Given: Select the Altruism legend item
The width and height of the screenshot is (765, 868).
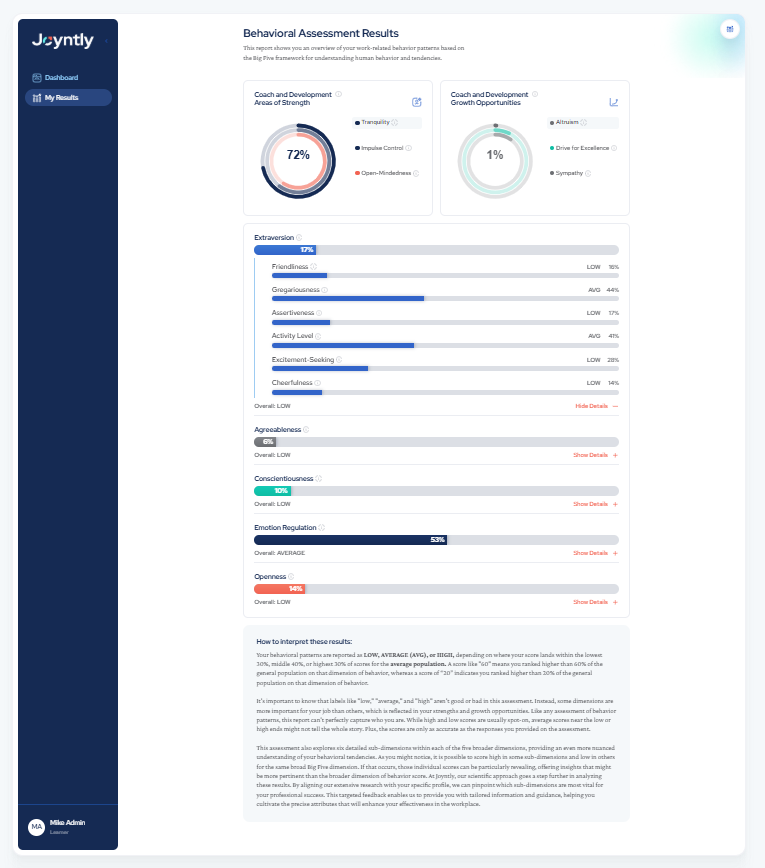Looking at the screenshot, I should (x=568, y=123).
